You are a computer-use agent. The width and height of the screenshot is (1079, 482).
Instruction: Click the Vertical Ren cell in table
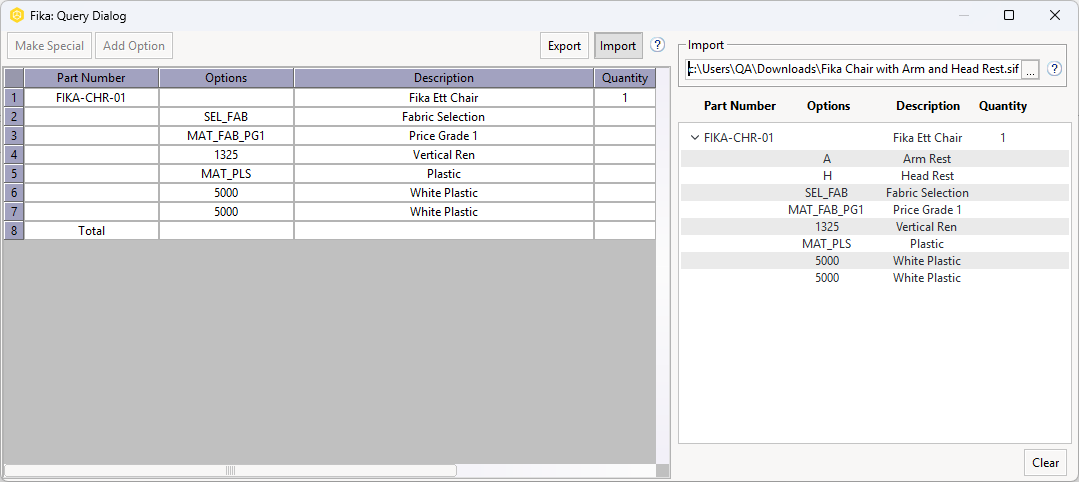[x=444, y=155]
